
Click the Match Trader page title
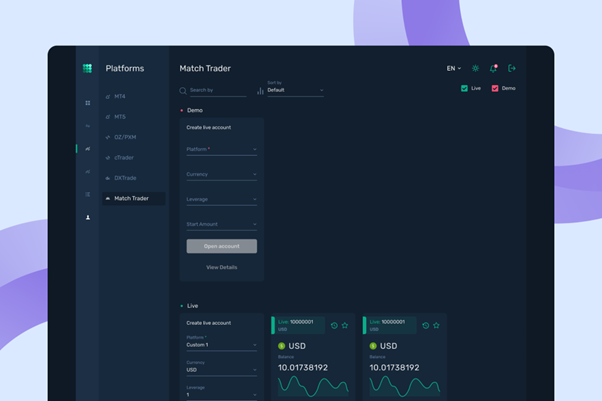point(205,68)
